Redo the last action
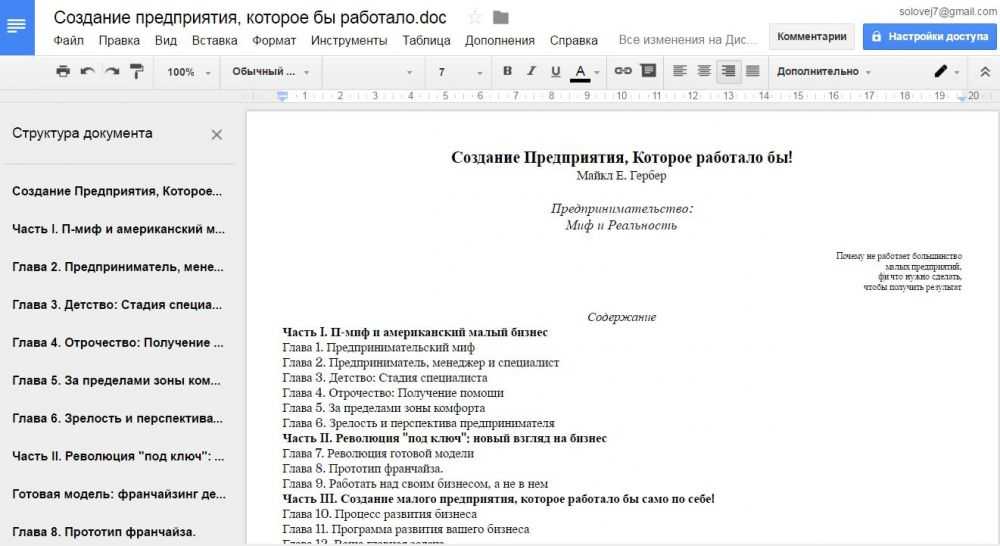This screenshot has height=546, width=1000. [x=112, y=71]
